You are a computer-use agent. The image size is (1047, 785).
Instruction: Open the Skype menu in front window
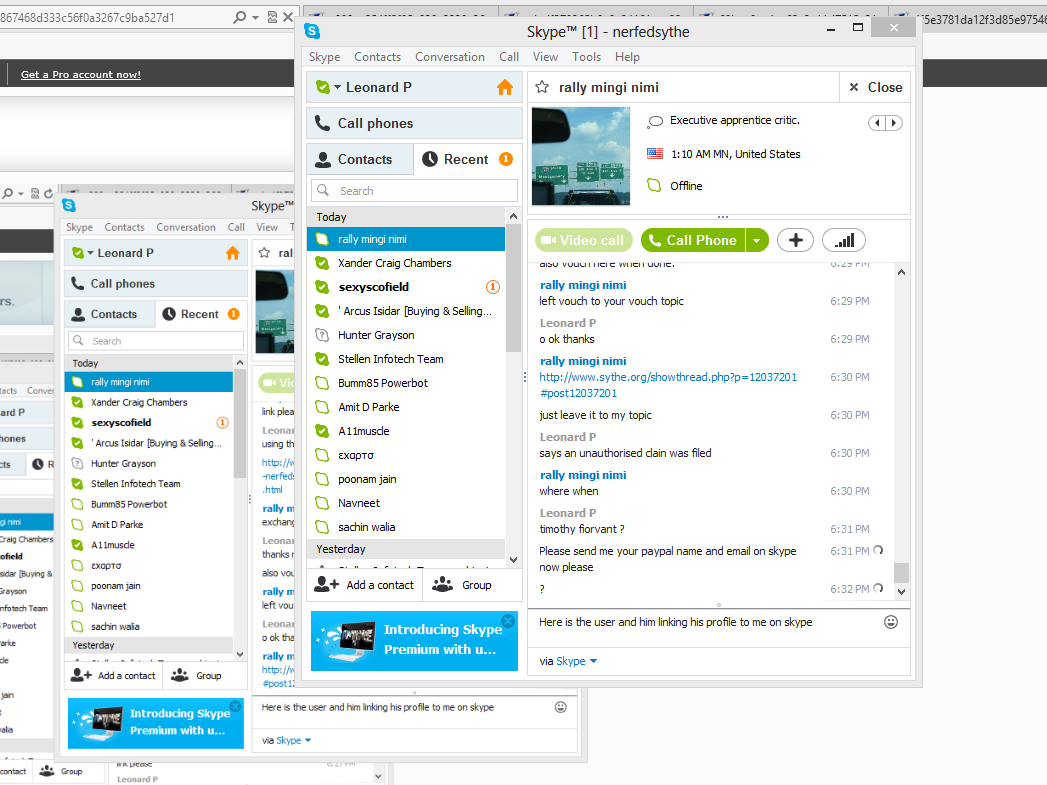coord(325,57)
